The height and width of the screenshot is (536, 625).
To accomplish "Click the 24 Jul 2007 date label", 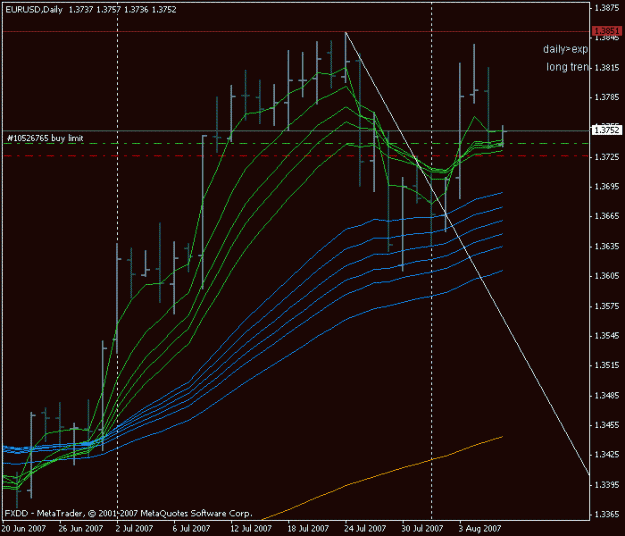I will point(365,529).
